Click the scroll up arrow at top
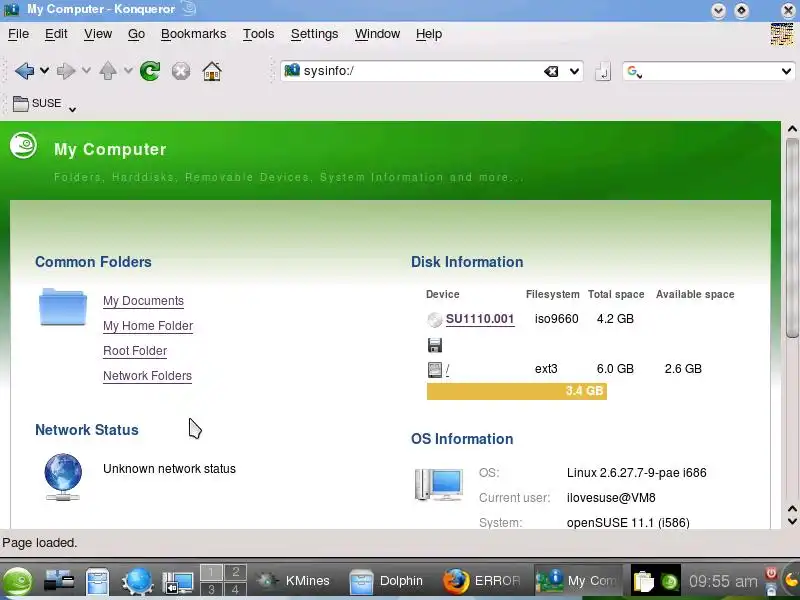The width and height of the screenshot is (800, 600). pyautogui.click(x=792, y=129)
